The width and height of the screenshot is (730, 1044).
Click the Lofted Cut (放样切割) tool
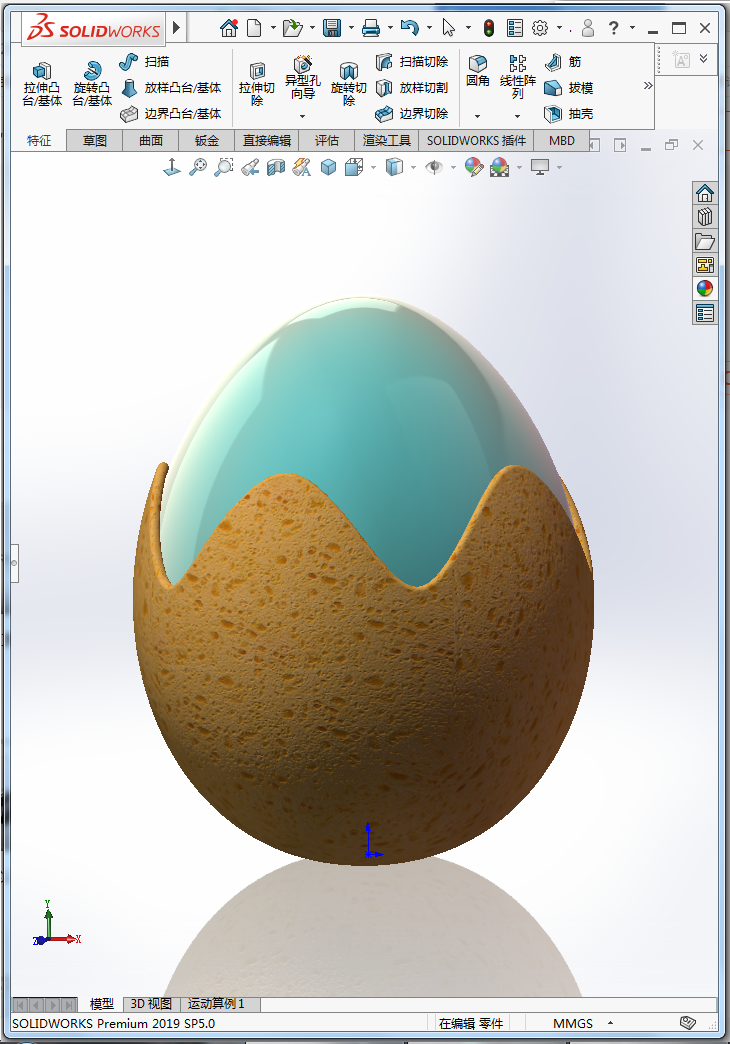(412, 88)
